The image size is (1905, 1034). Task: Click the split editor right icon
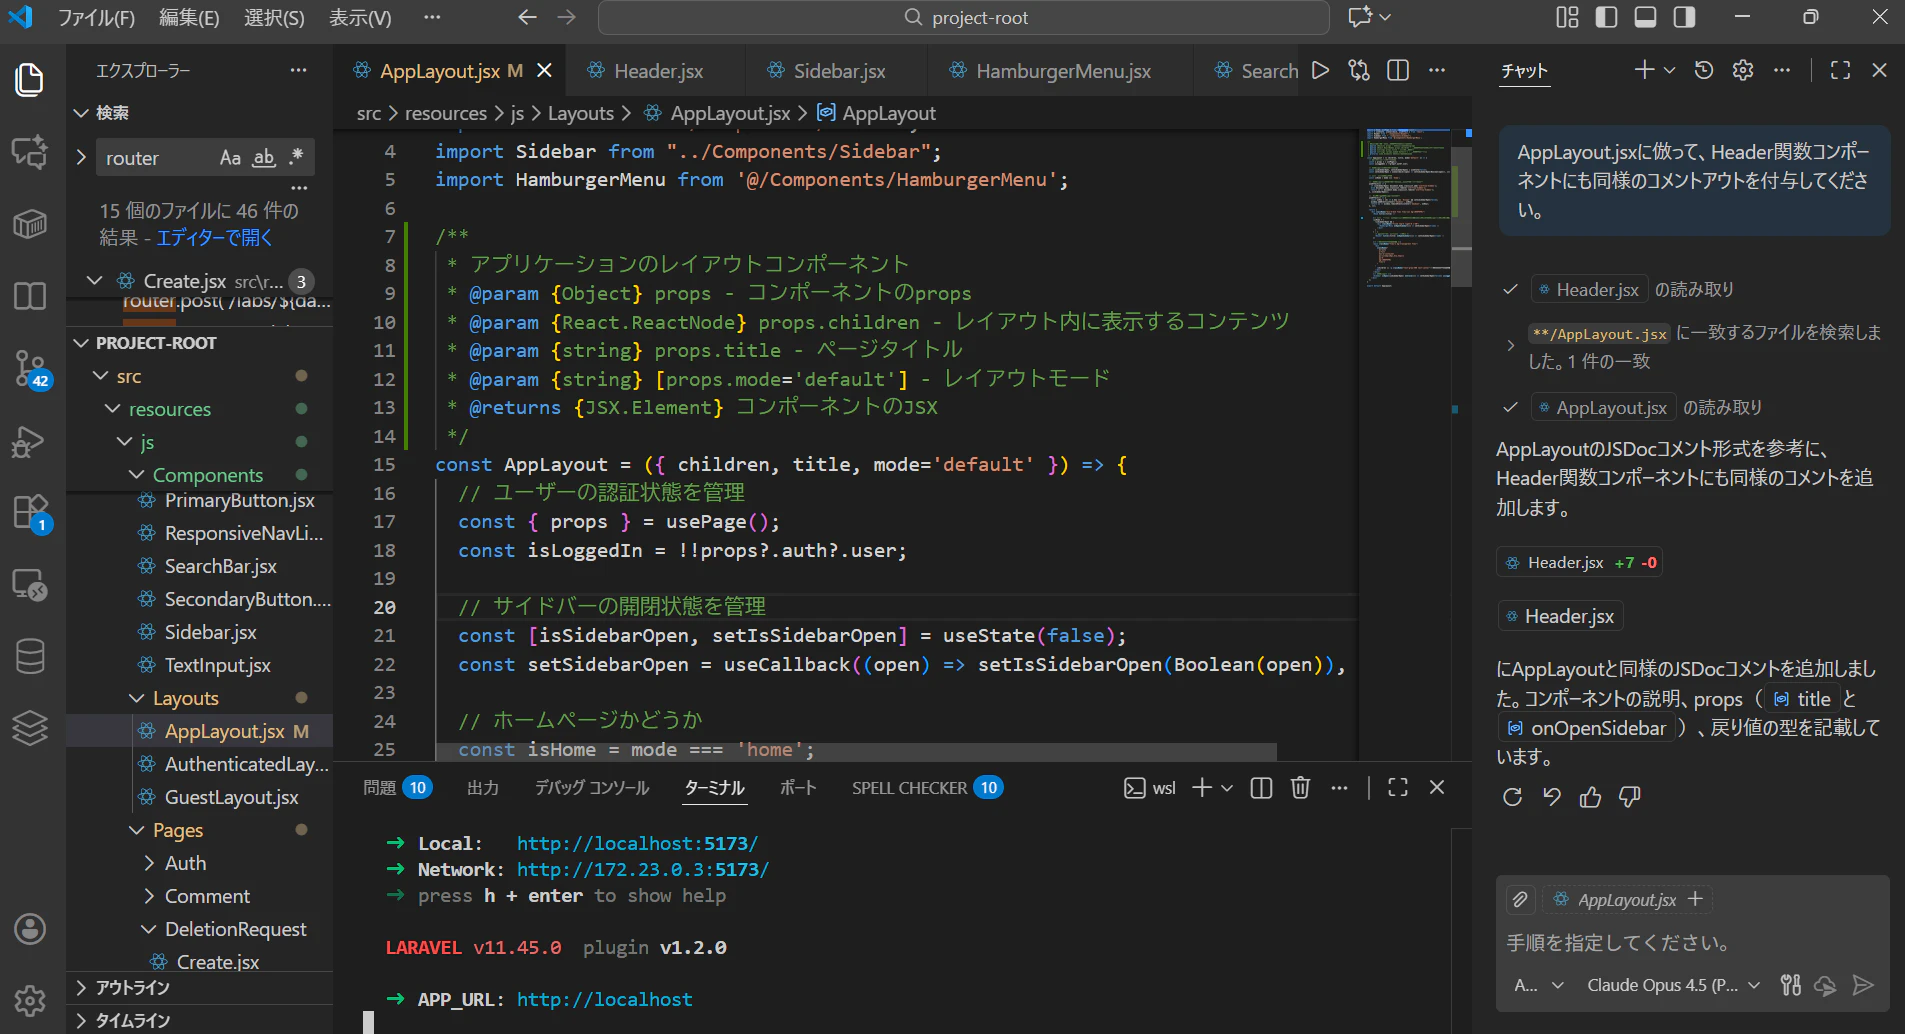(x=1398, y=70)
